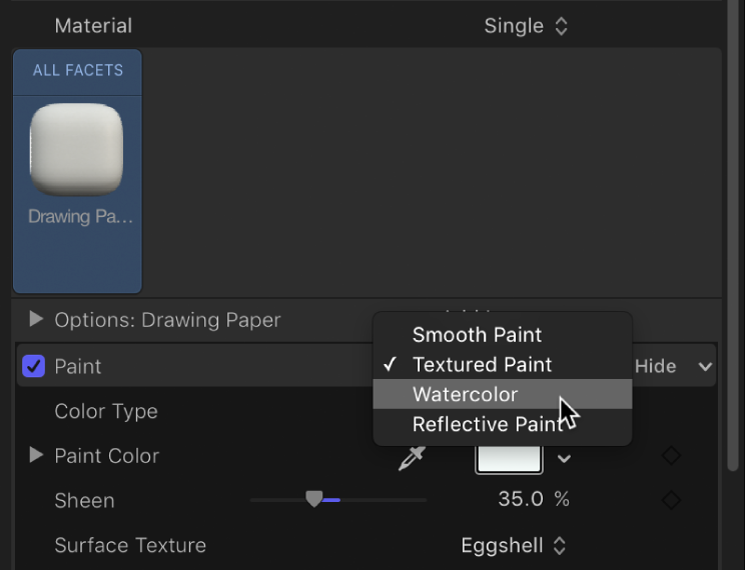Image resolution: width=745 pixels, height=572 pixels.
Task: Uncheck the Paint layer checkbox
Action: 34,366
